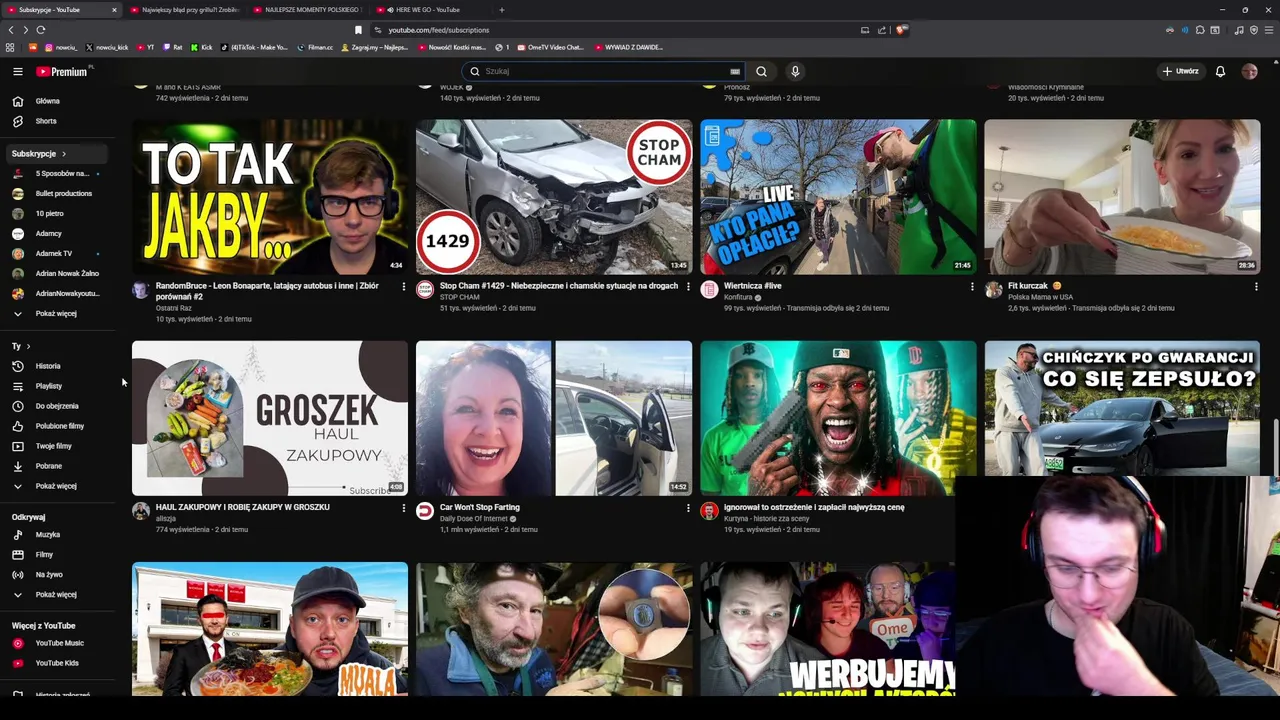Screen dimensions: 1280x720
Task: Expand the Ty section header
Action: pyautogui.click(x=21, y=346)
